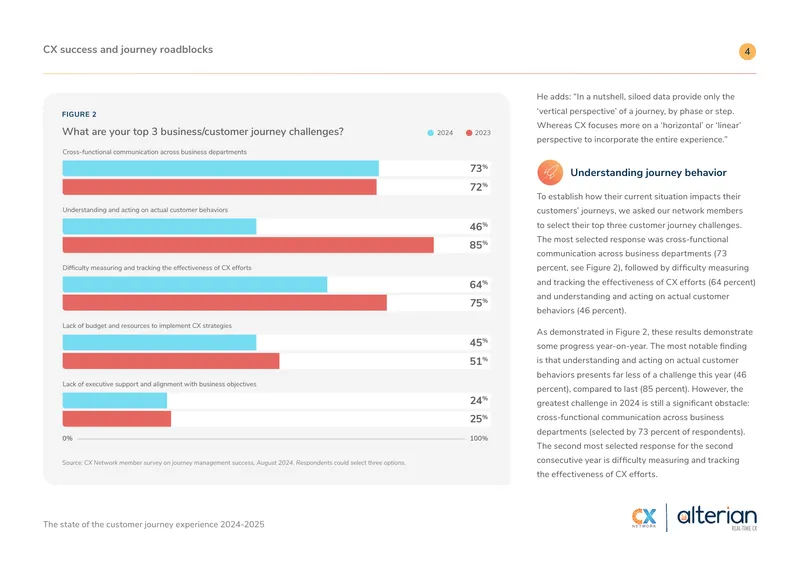Select the 85% red customer behaviors bar
800x566 pixels.
coord(248,245)
